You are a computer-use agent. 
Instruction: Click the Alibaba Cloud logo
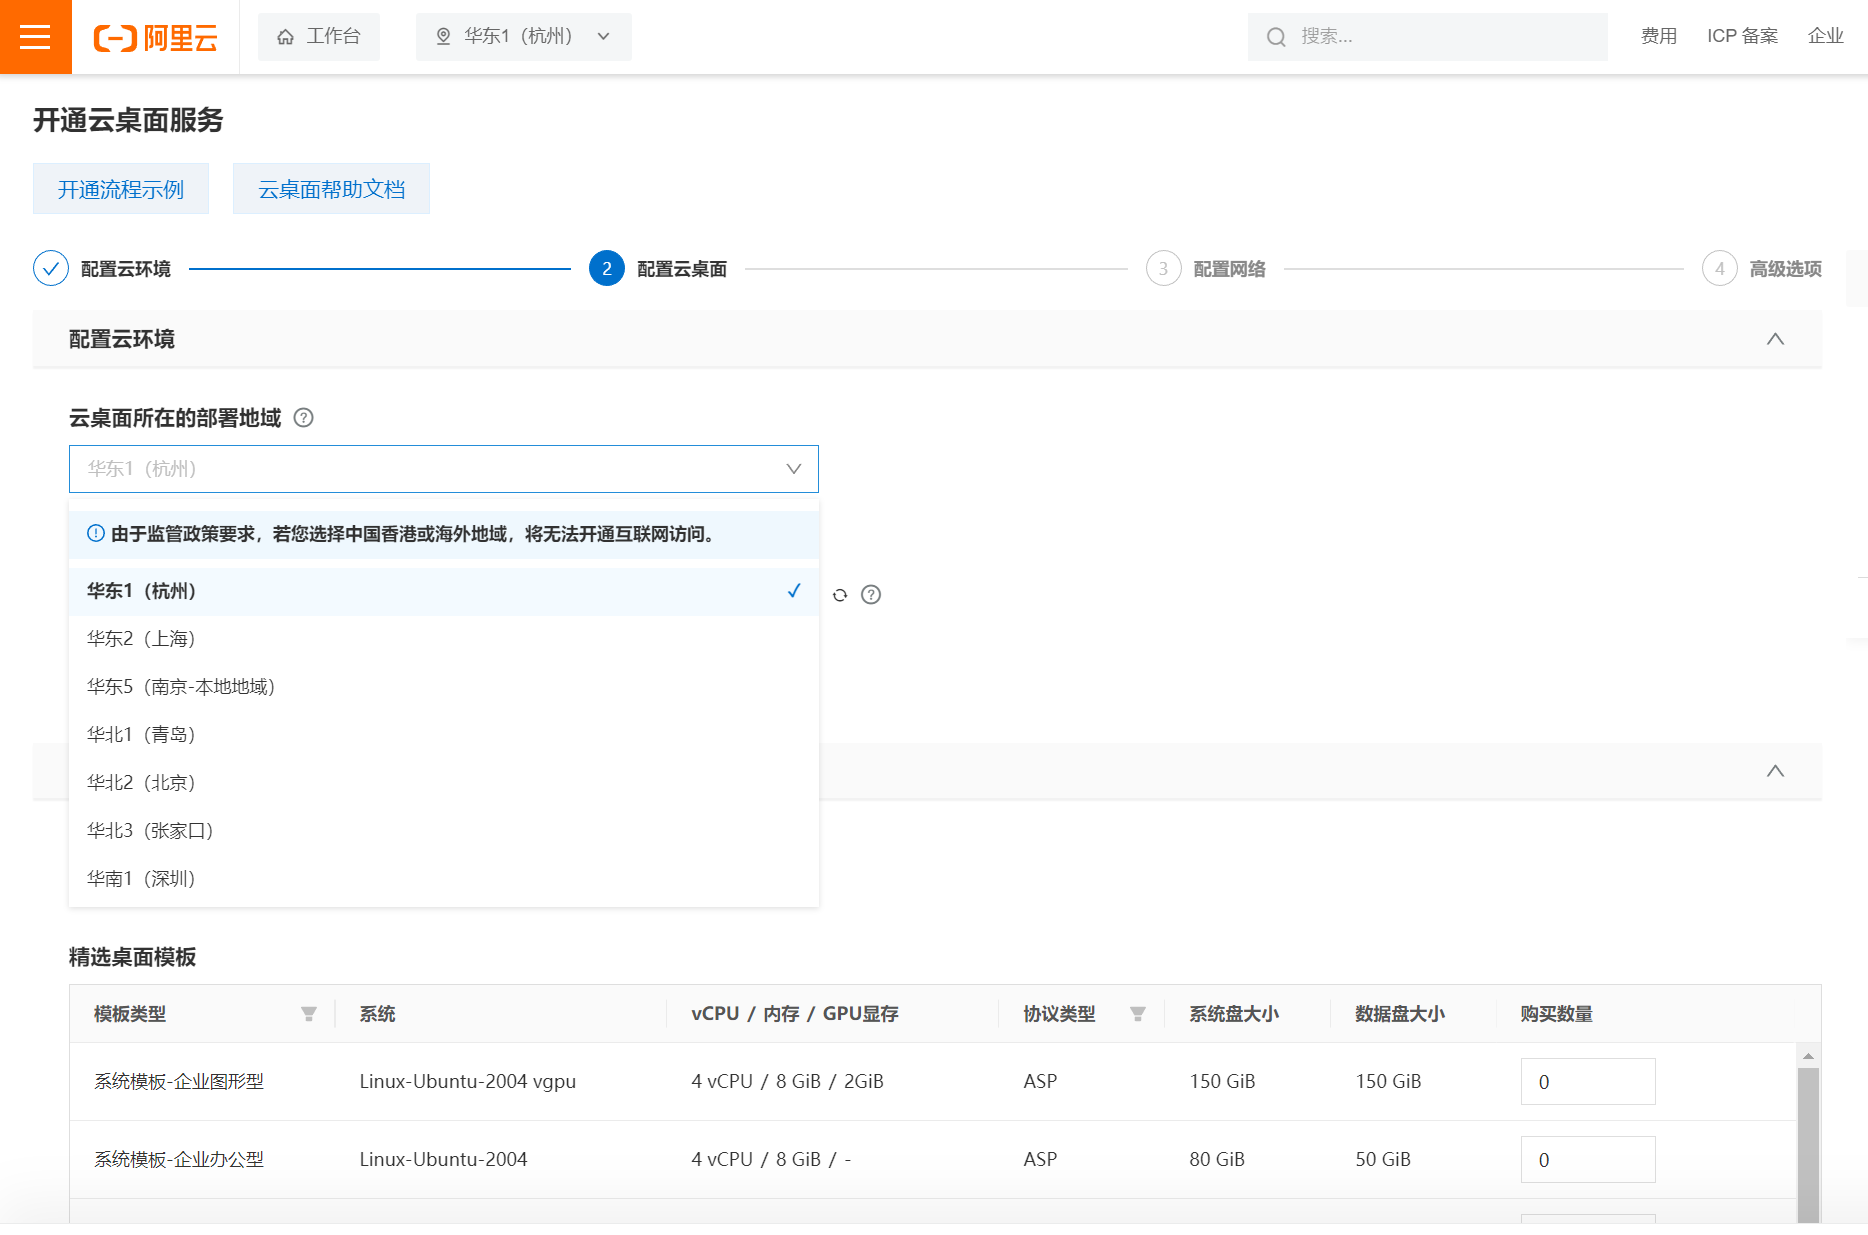point(156,38)
